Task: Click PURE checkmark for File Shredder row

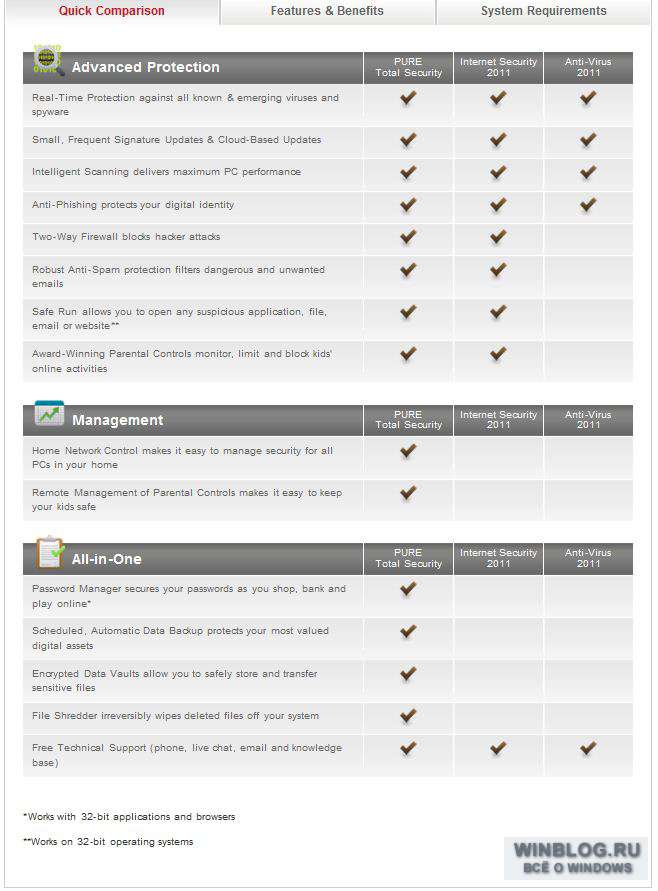Action: (408, 716)
